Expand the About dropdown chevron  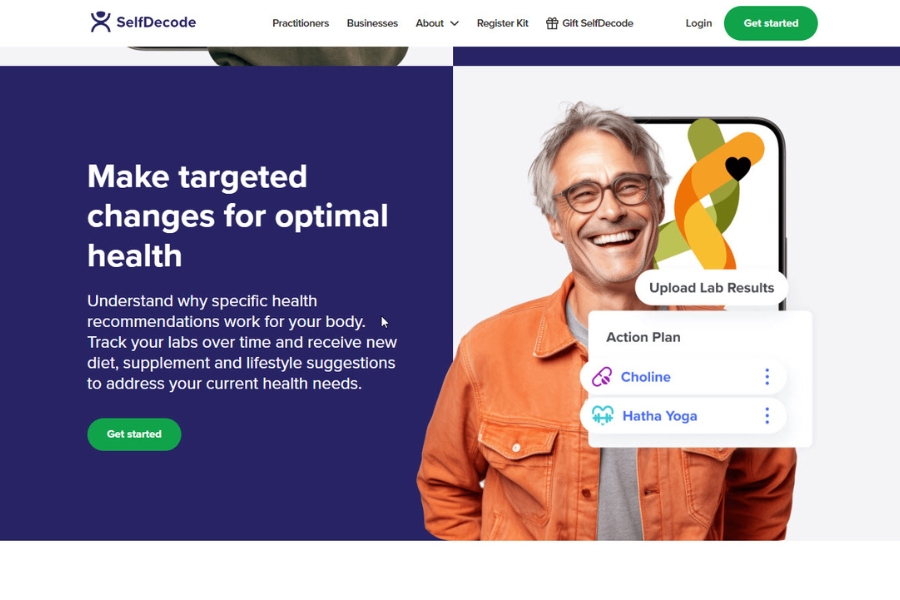pos(455,24)
